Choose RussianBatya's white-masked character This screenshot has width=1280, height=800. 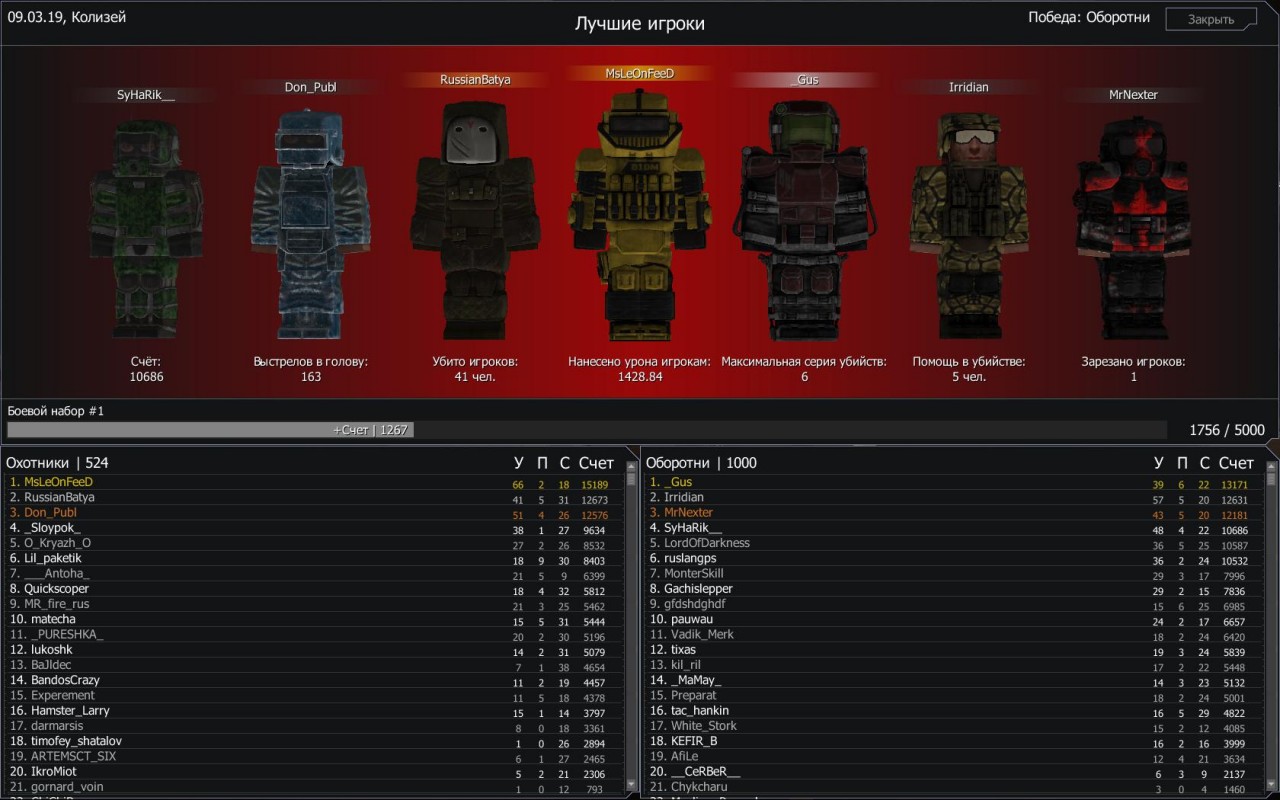click(475, 220)
